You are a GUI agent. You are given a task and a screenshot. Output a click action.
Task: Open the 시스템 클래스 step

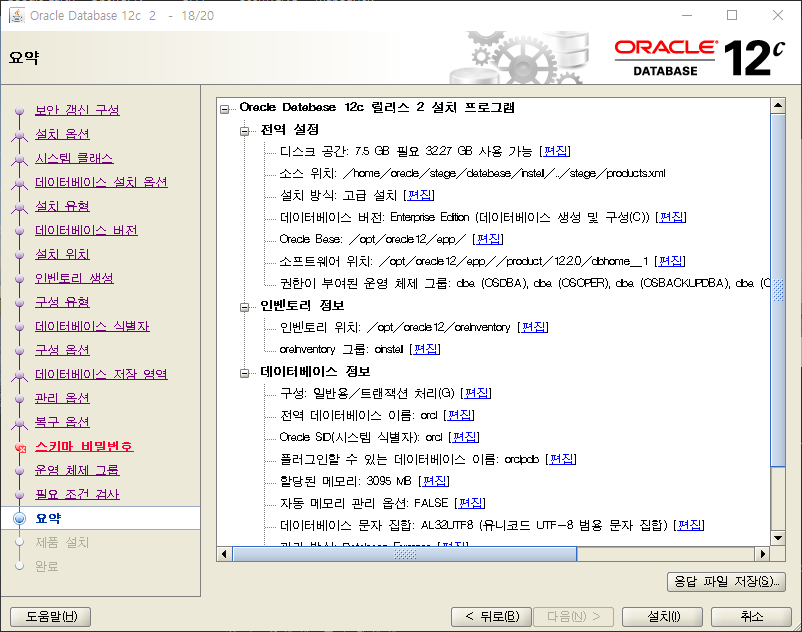tap(74, 158)
